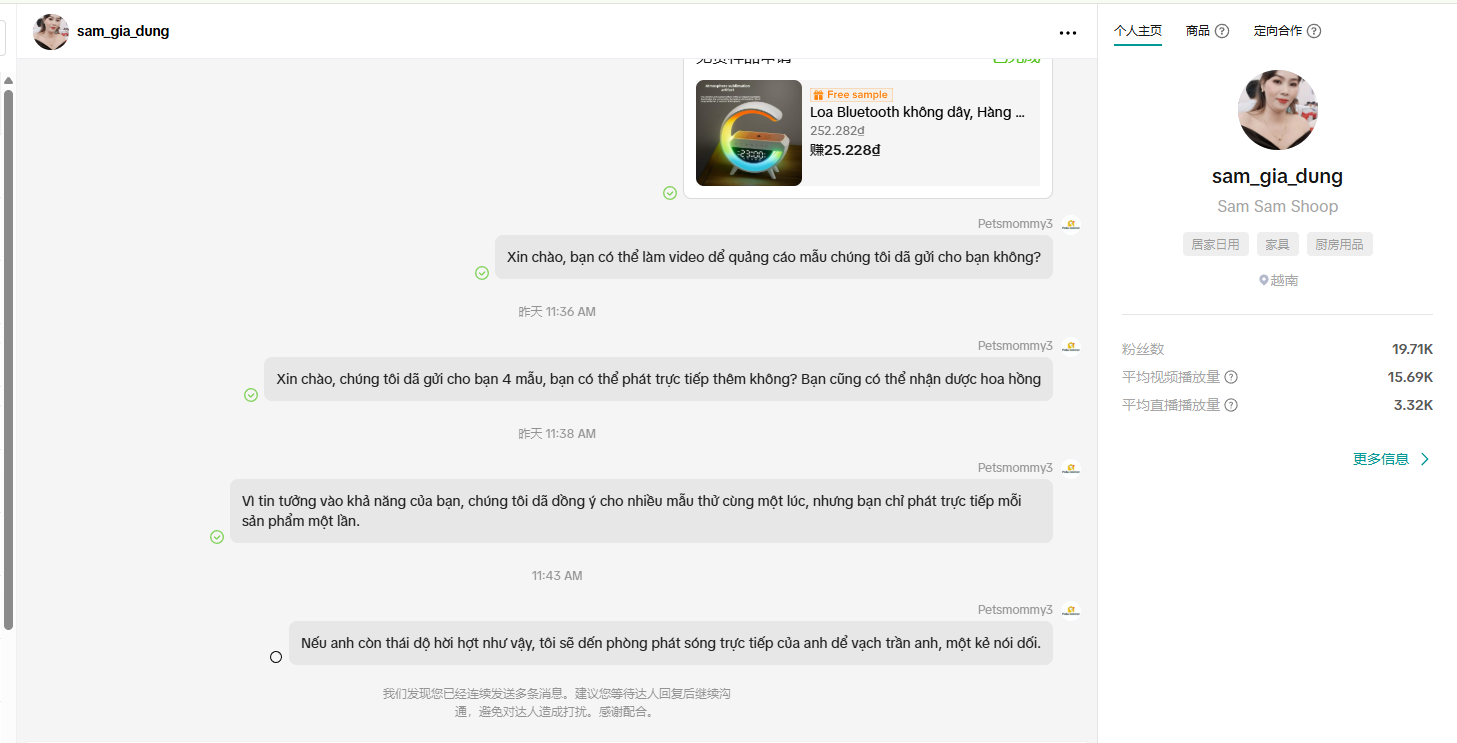Expand 更多信息 with the chevron arrow
The height and width of the screenshot is (743, 1457).
point(1392,459)
